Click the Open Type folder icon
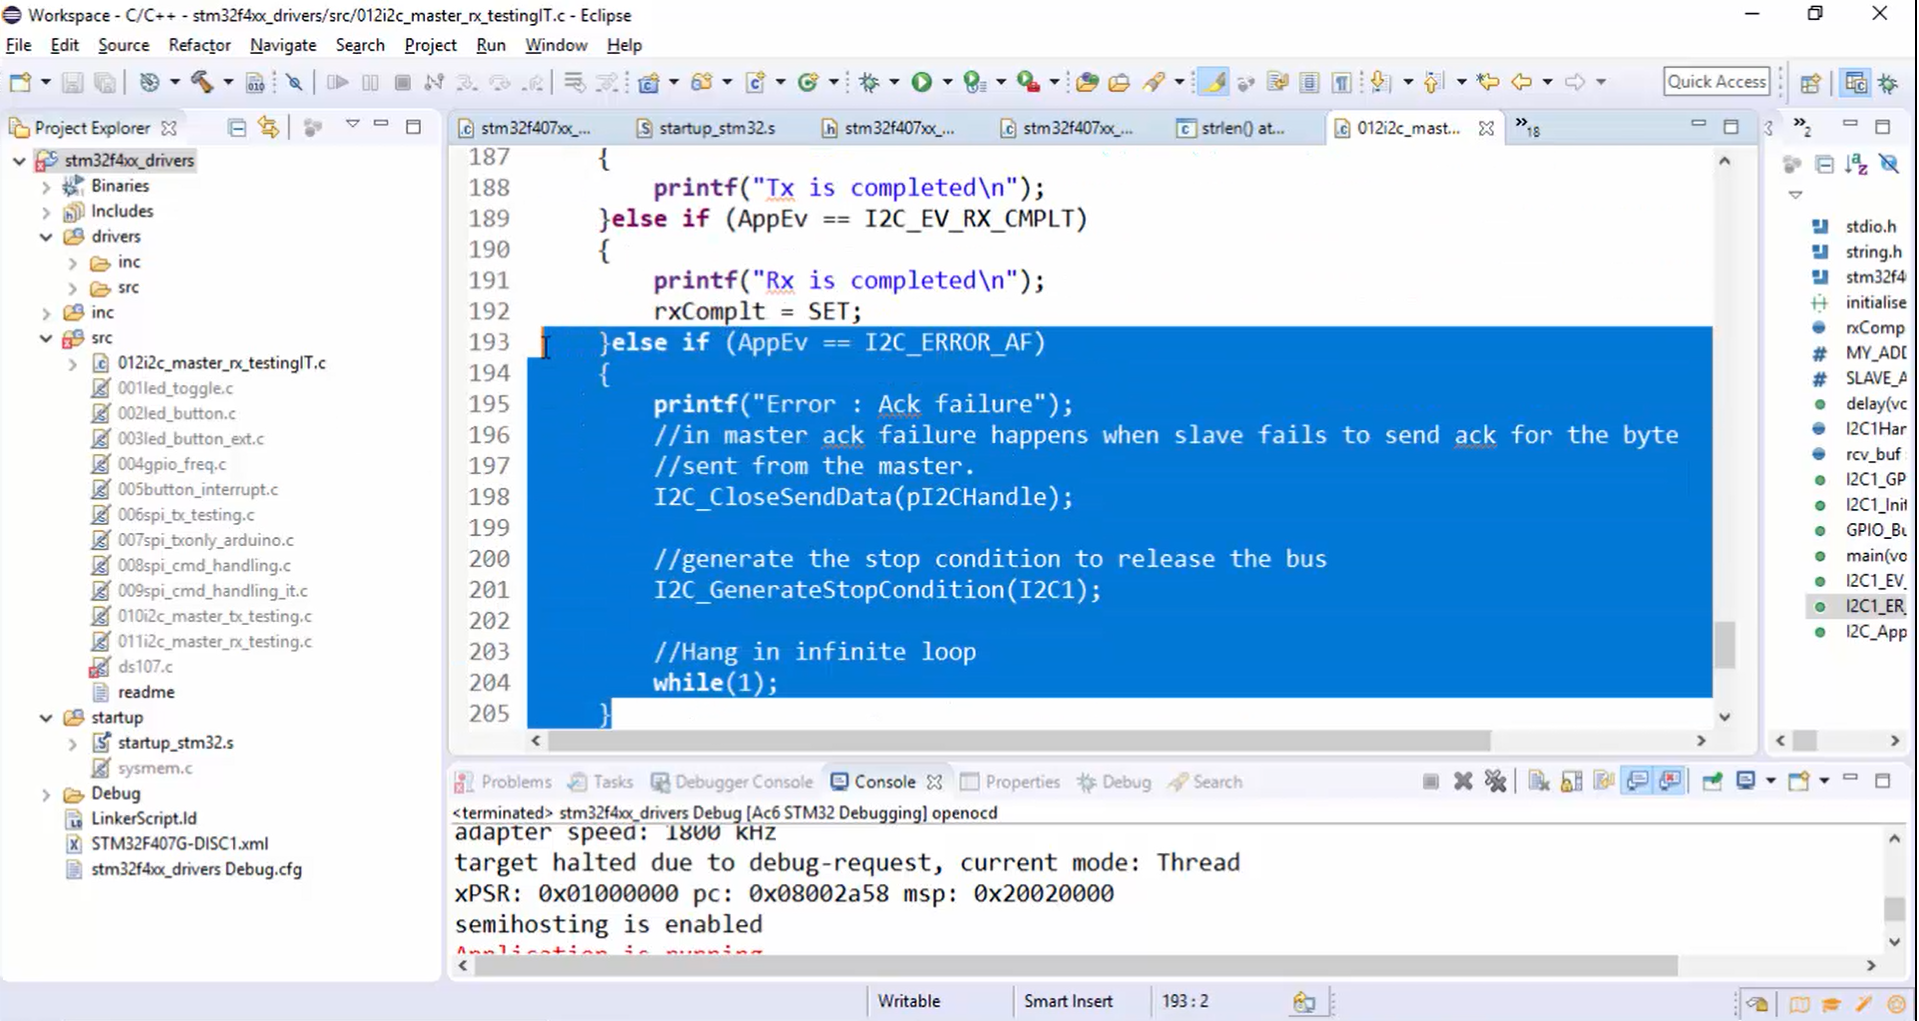The width and height of the screenshot is (1919, 1021). click(x=1087, y=82)
